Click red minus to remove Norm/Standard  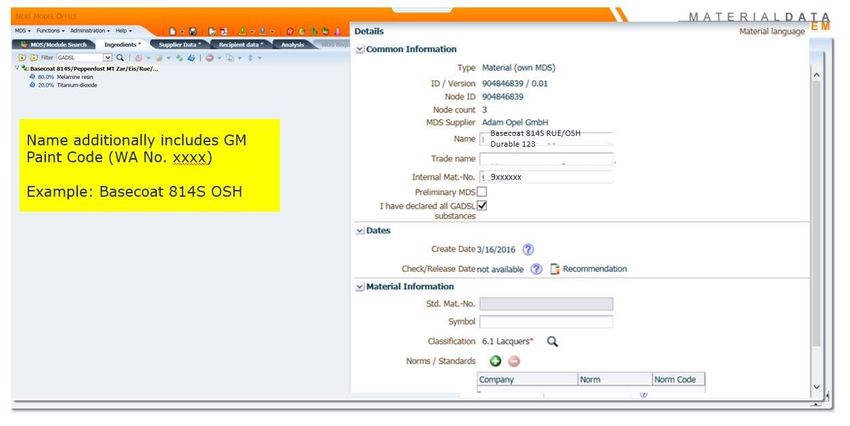click(x=514, y=361)
